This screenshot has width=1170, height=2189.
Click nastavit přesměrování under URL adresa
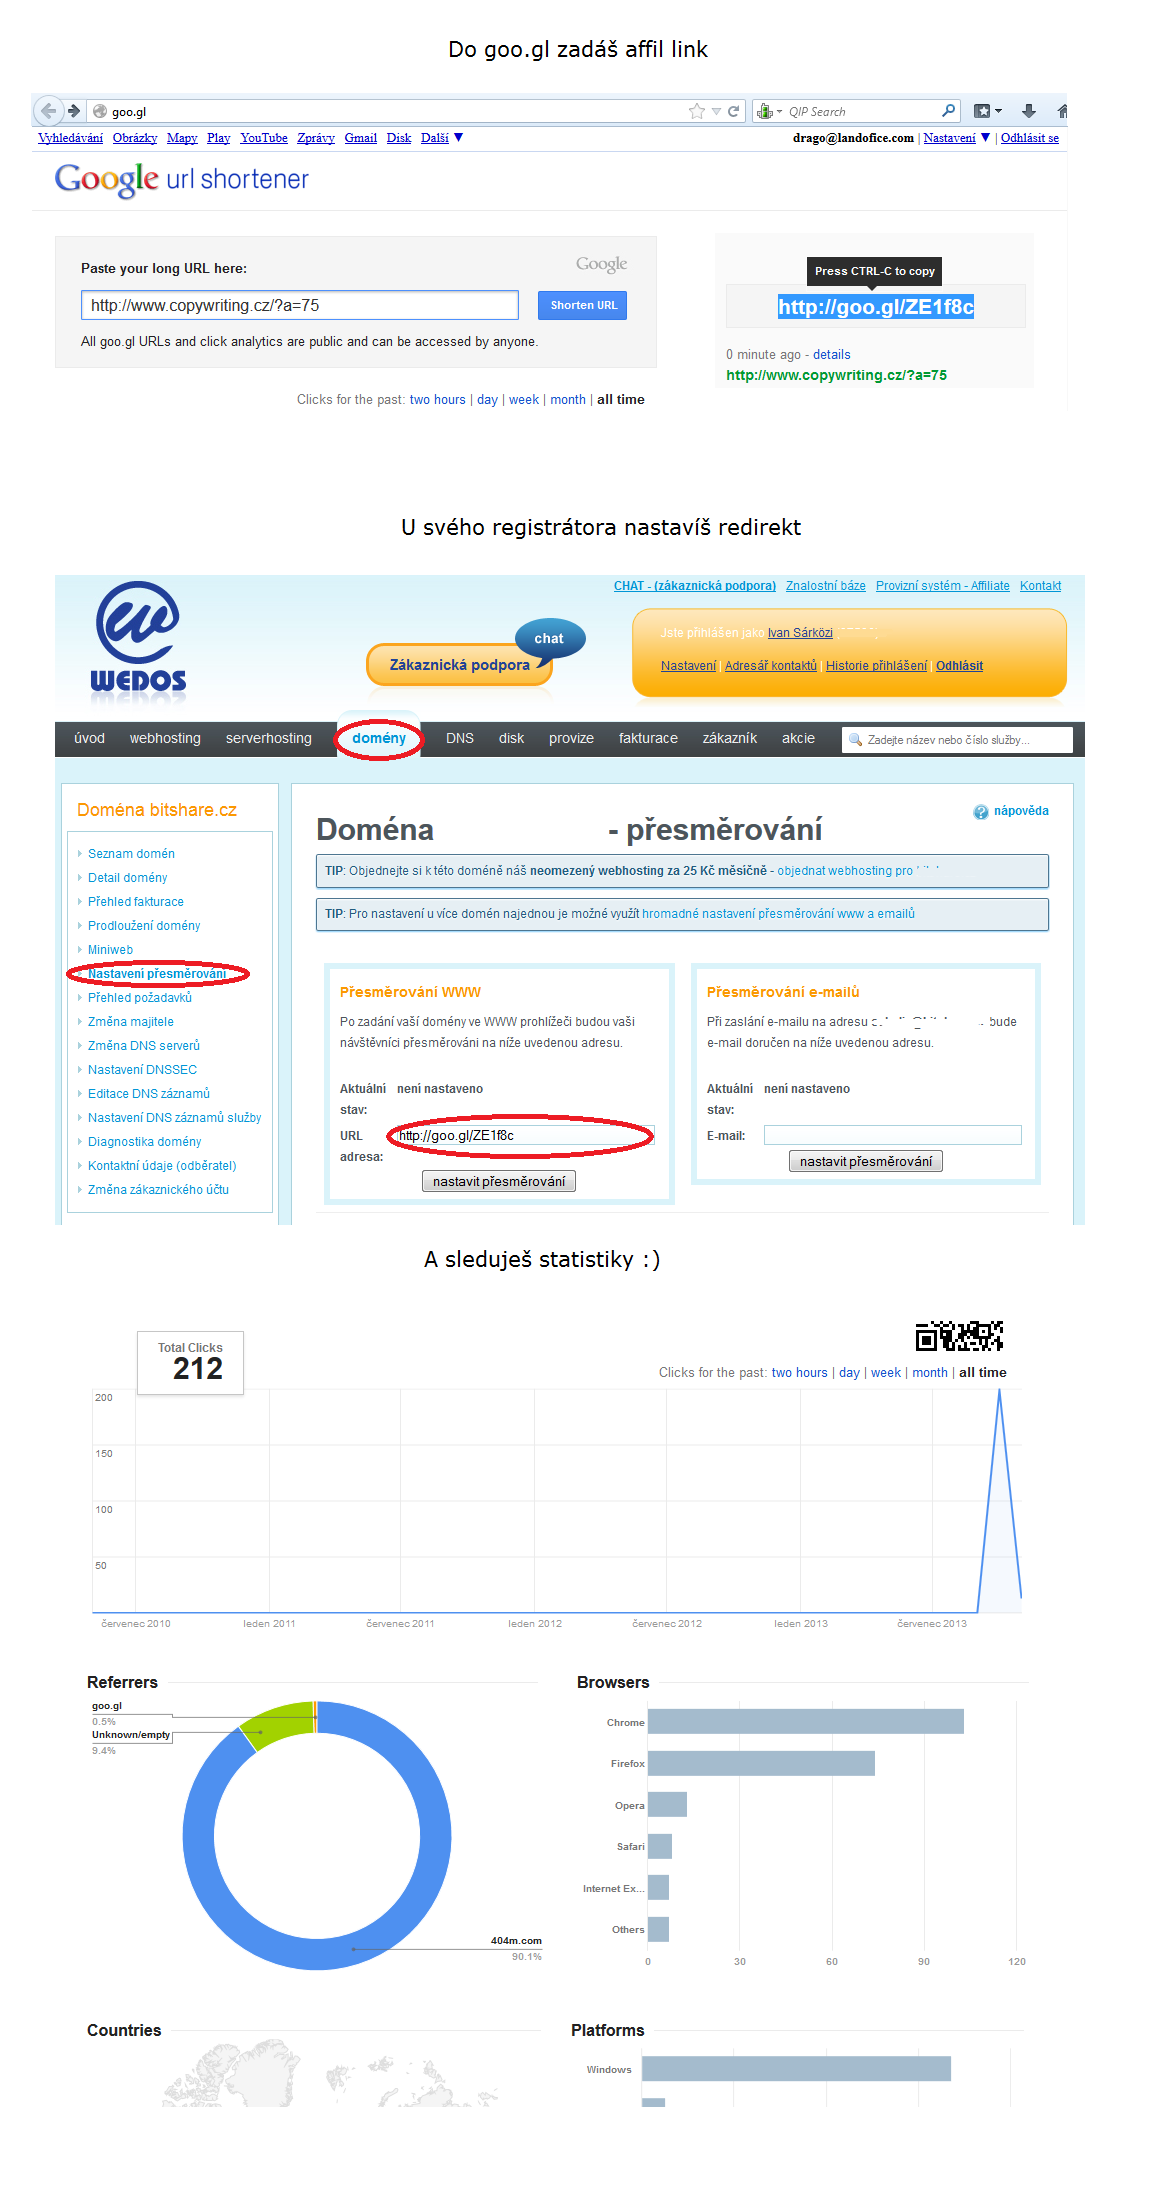click(499, 1181)
